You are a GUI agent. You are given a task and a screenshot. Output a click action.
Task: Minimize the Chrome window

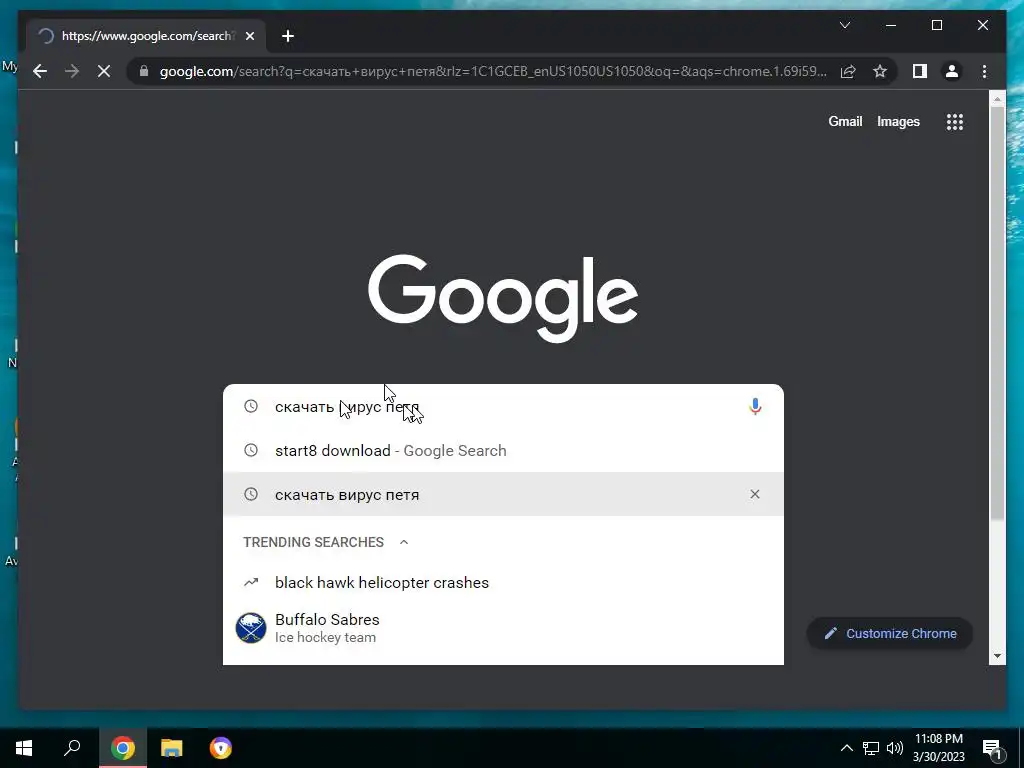pos(891,25)
